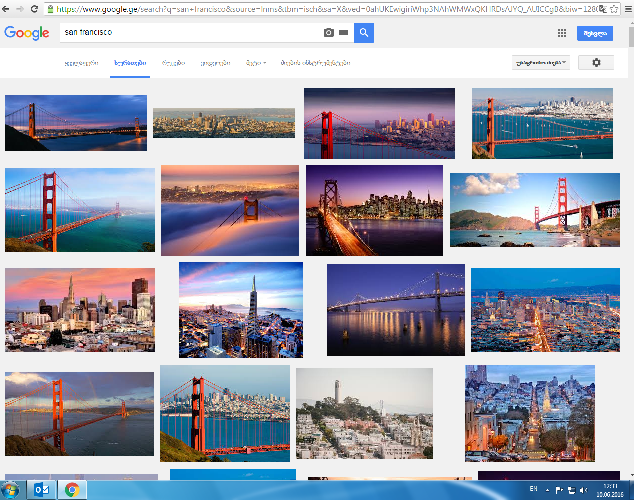Open the Windows Start menu orb
This screenshot has width=634, height=501.
[11, 490]
